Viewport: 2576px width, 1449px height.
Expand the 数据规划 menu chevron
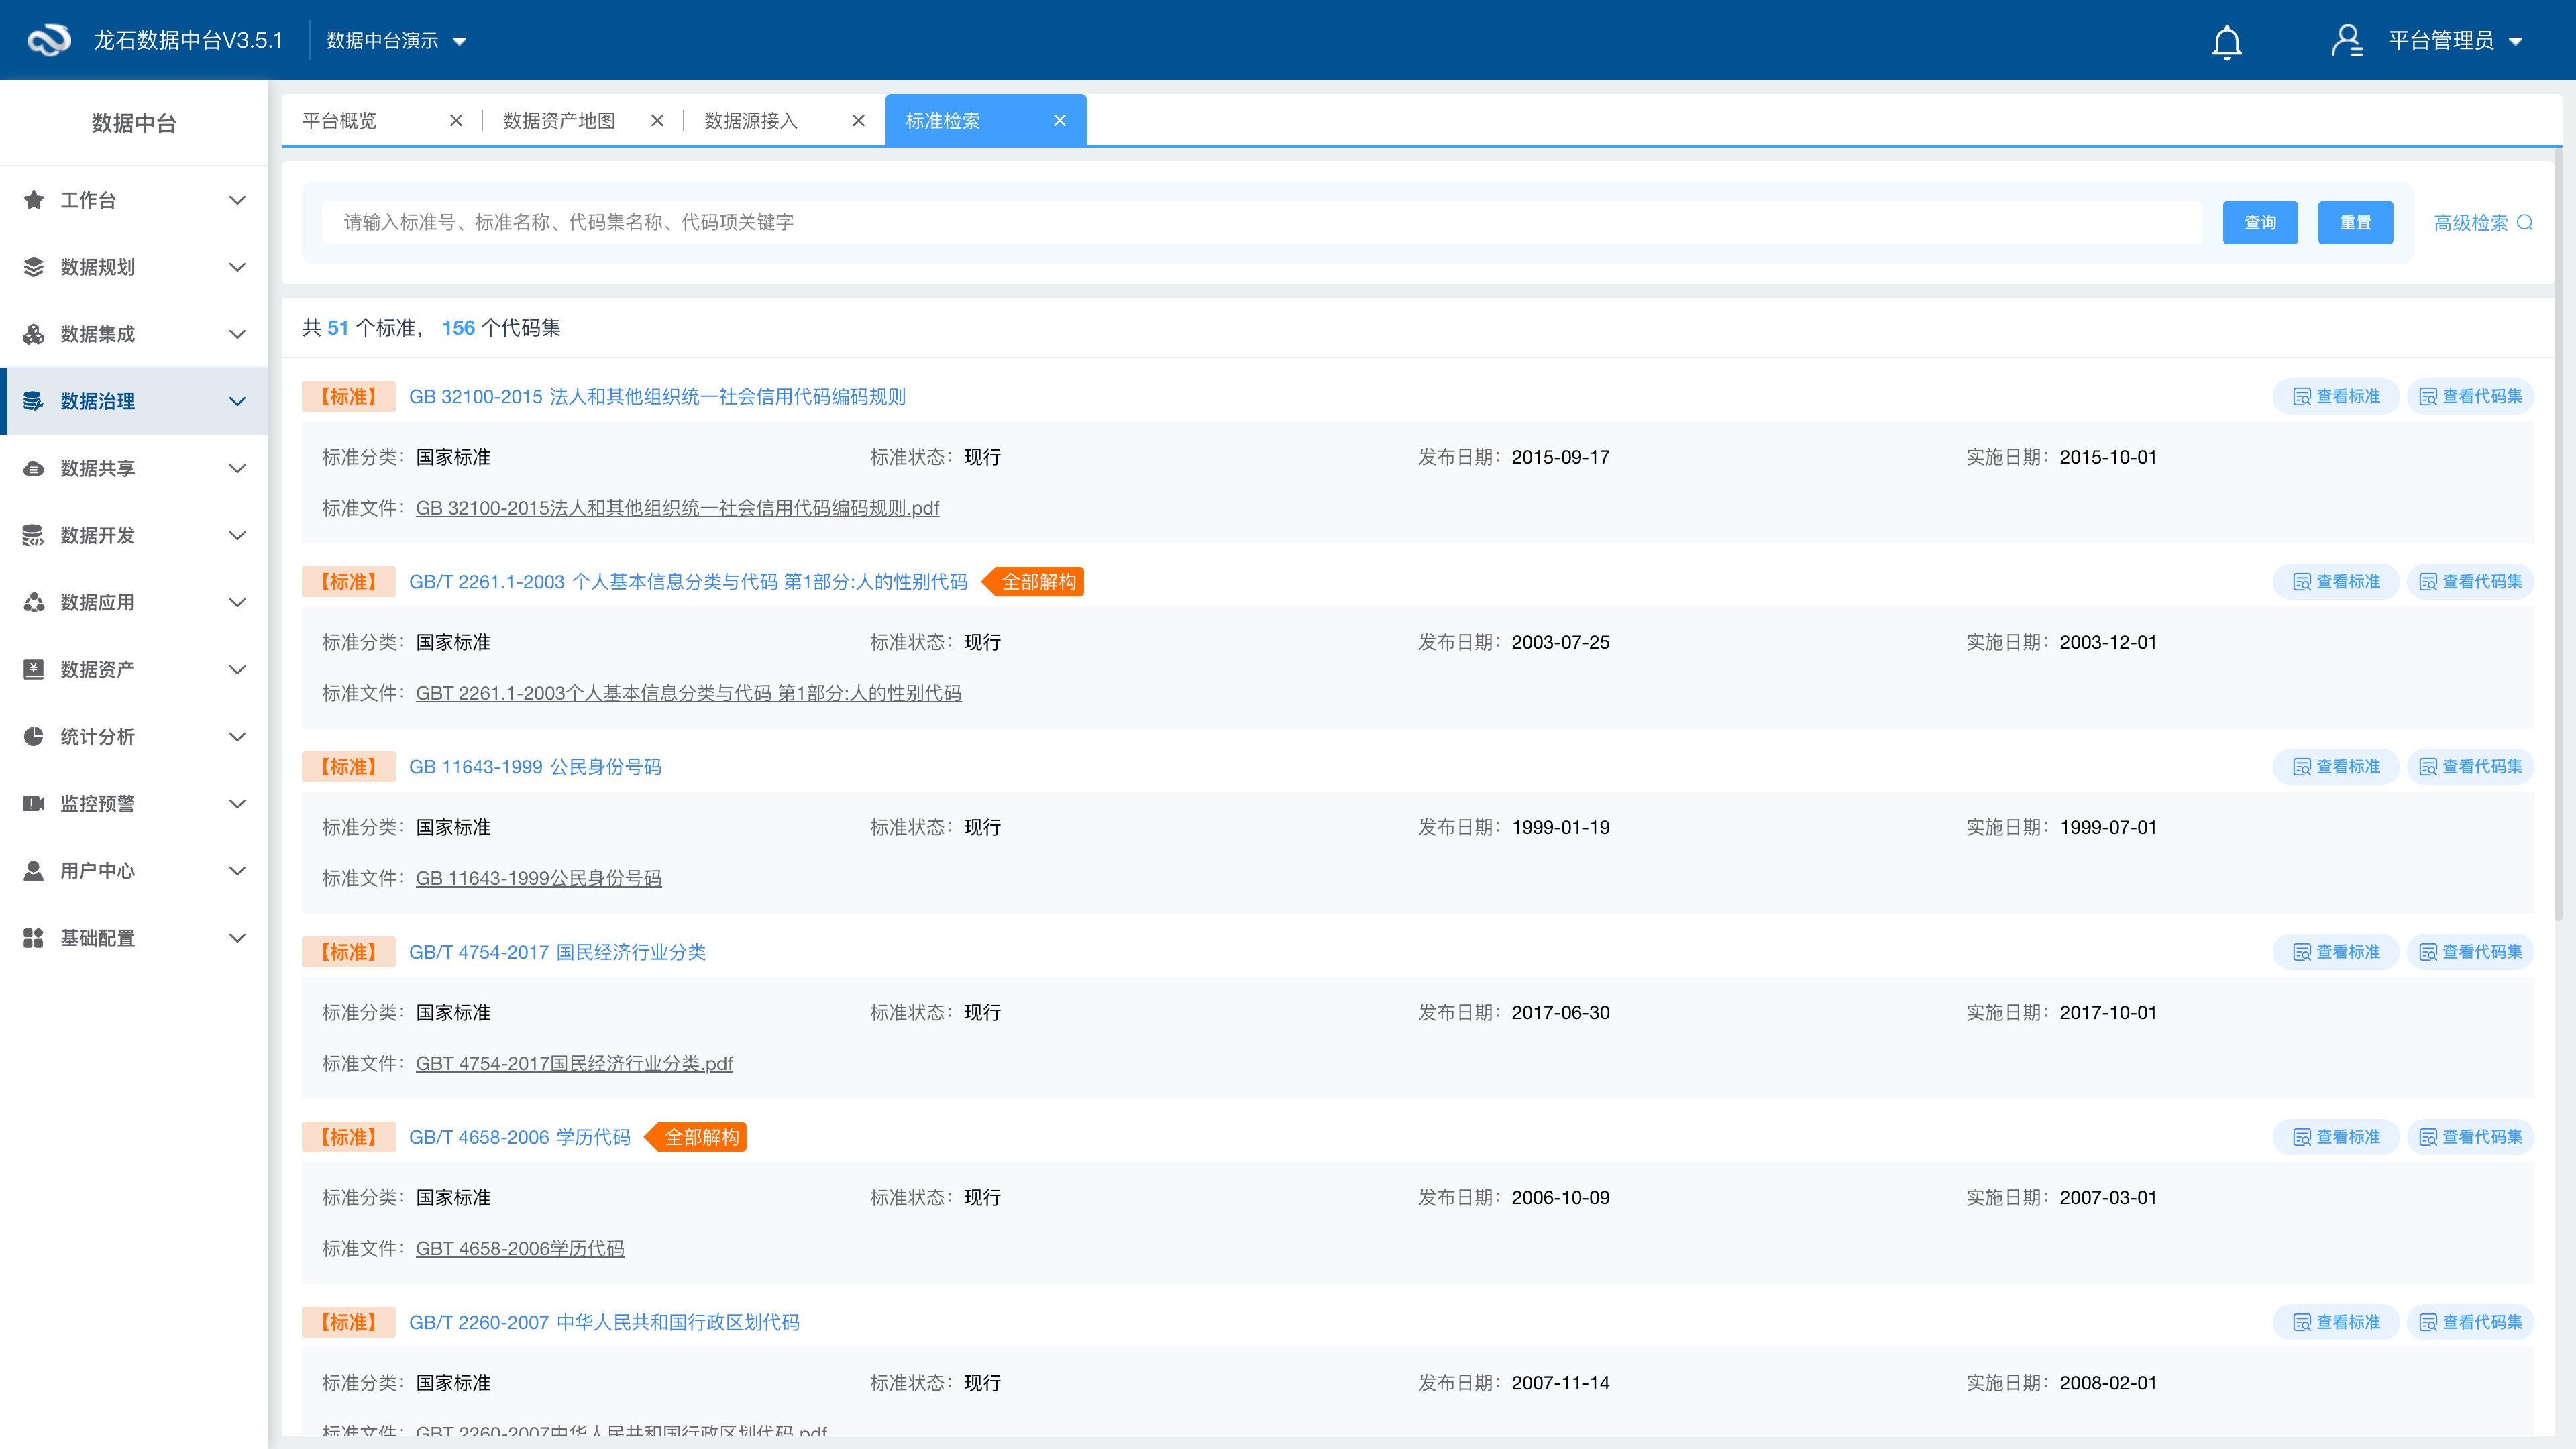237,267
